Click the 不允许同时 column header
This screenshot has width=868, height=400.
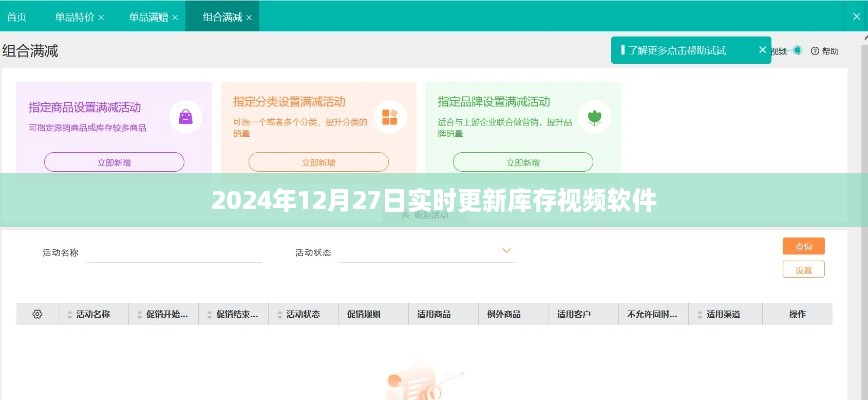[x=652, y=314]
